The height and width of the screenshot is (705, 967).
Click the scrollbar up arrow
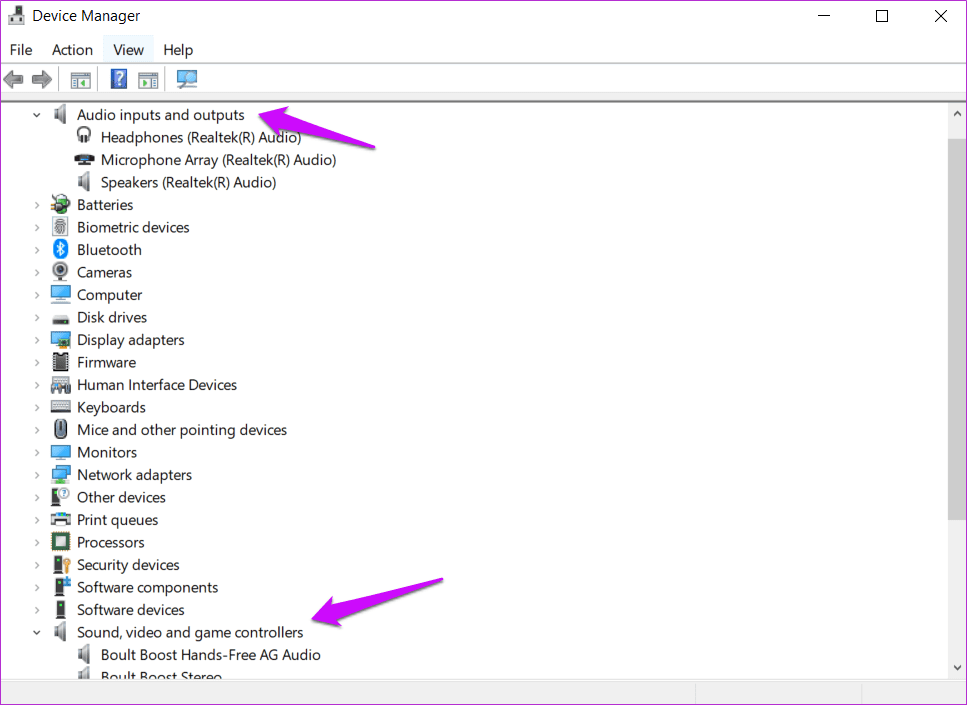957,113
